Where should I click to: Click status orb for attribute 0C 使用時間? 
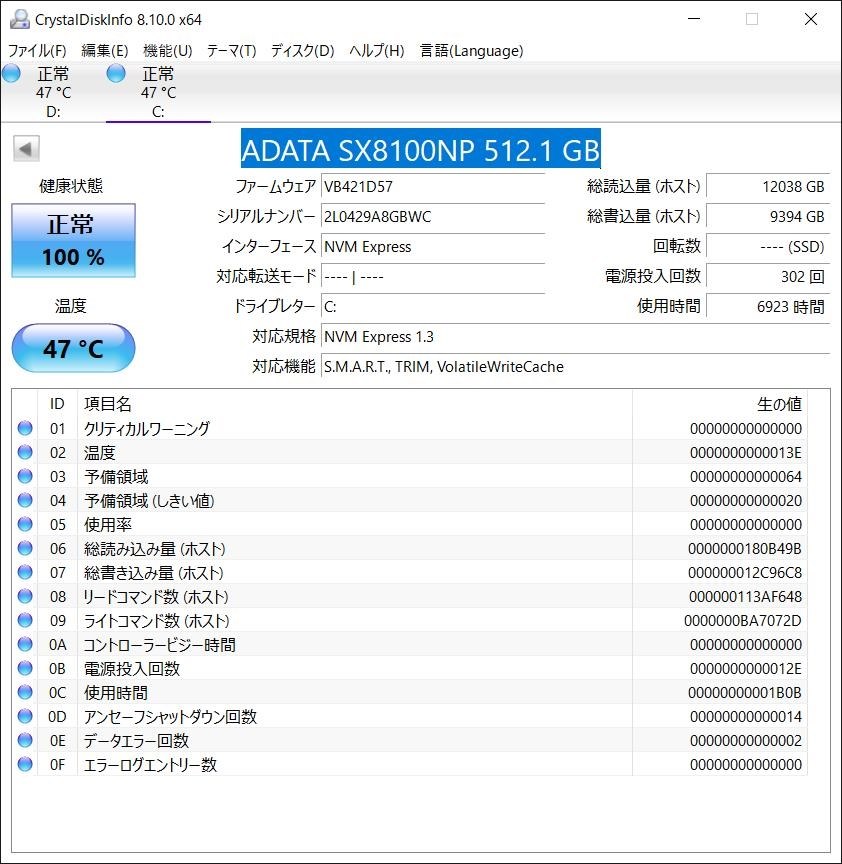point(25,692)
